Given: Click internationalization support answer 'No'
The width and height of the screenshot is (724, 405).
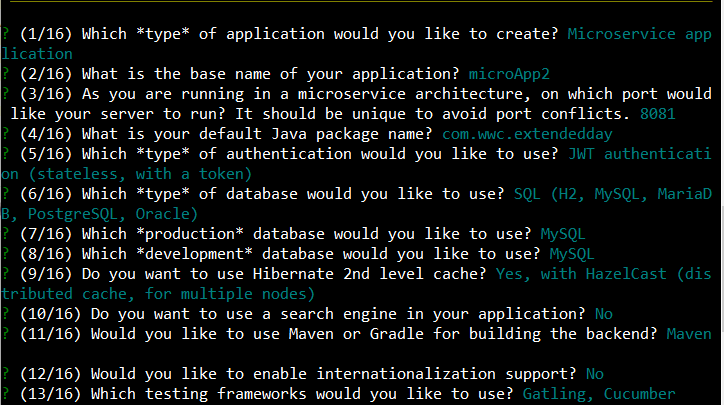Looking at the screenshot, I should pyautogui.click(x=595, y=374).
